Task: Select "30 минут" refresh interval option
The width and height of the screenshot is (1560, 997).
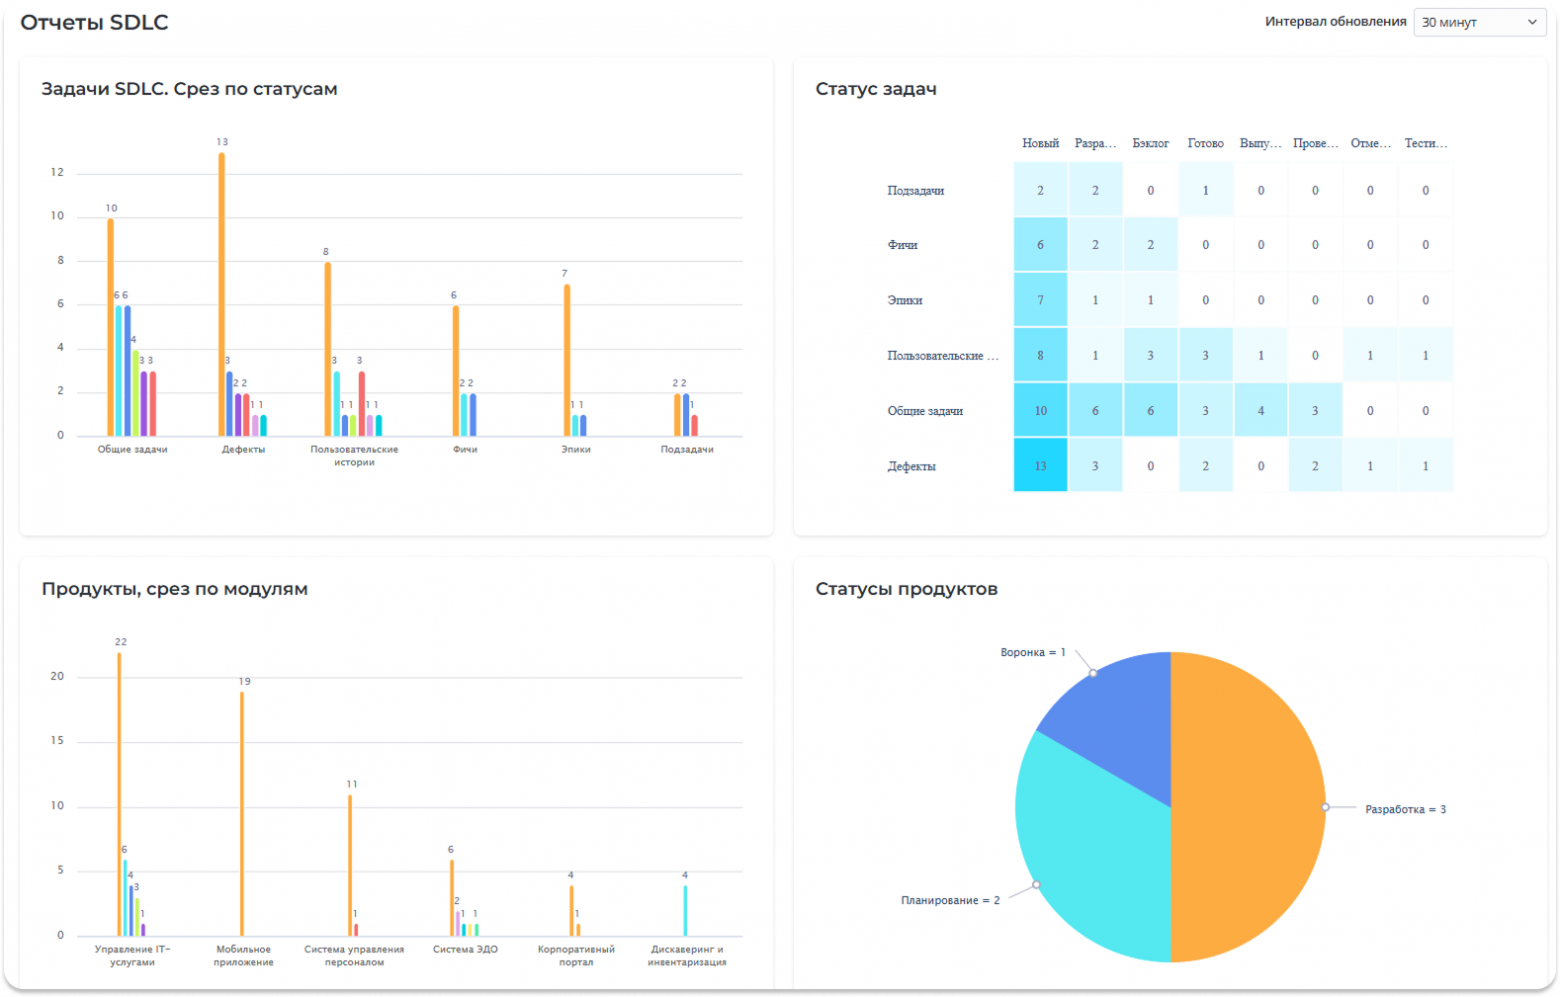Action: pyautogui.click(x=1478, y=21)
